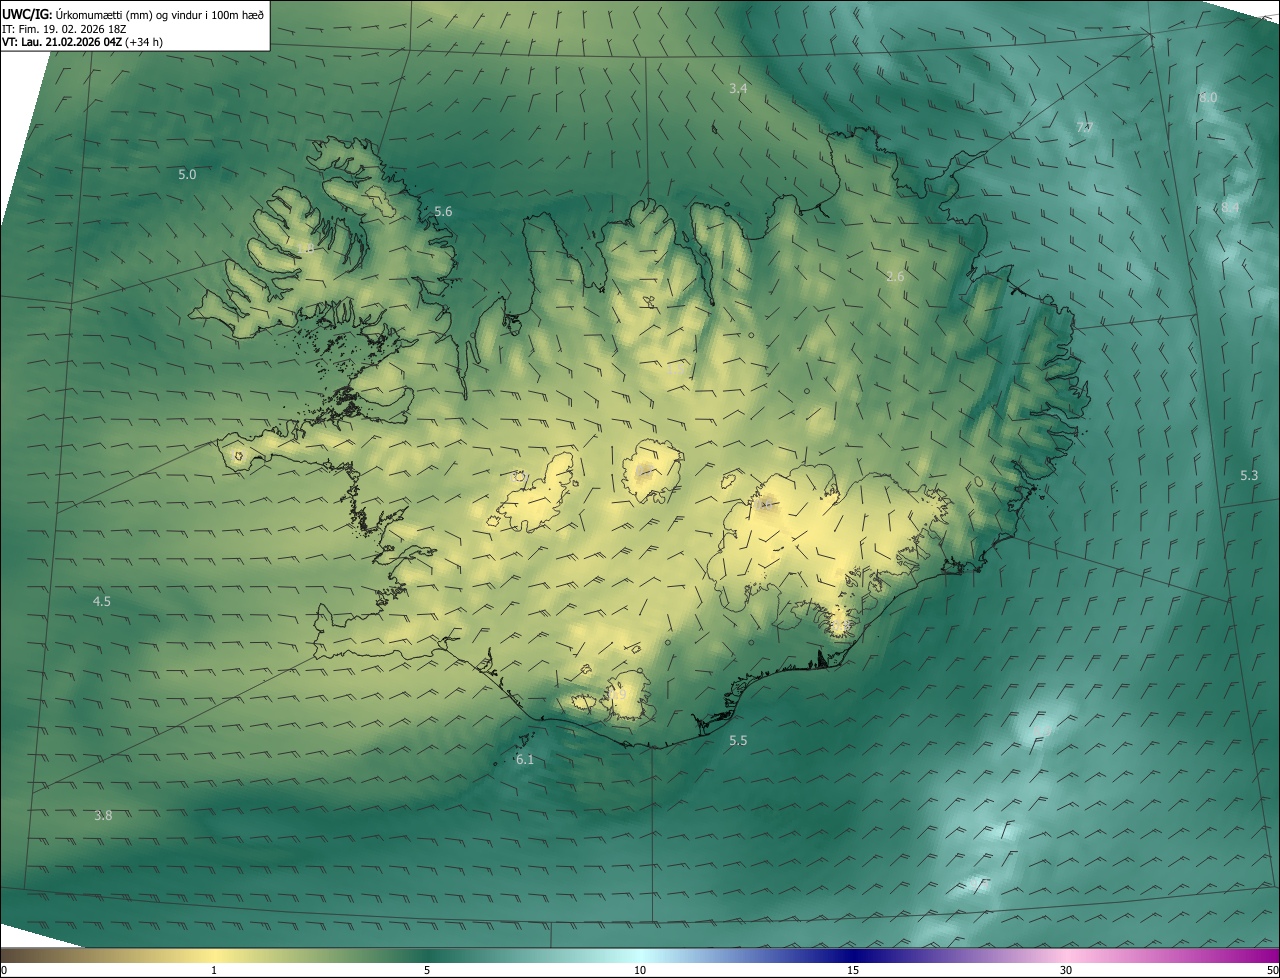Click the 4.5 value label in the west
The height and width of the screenshot is (978, 1280).
pyautogui.click(x=102, y=602)
